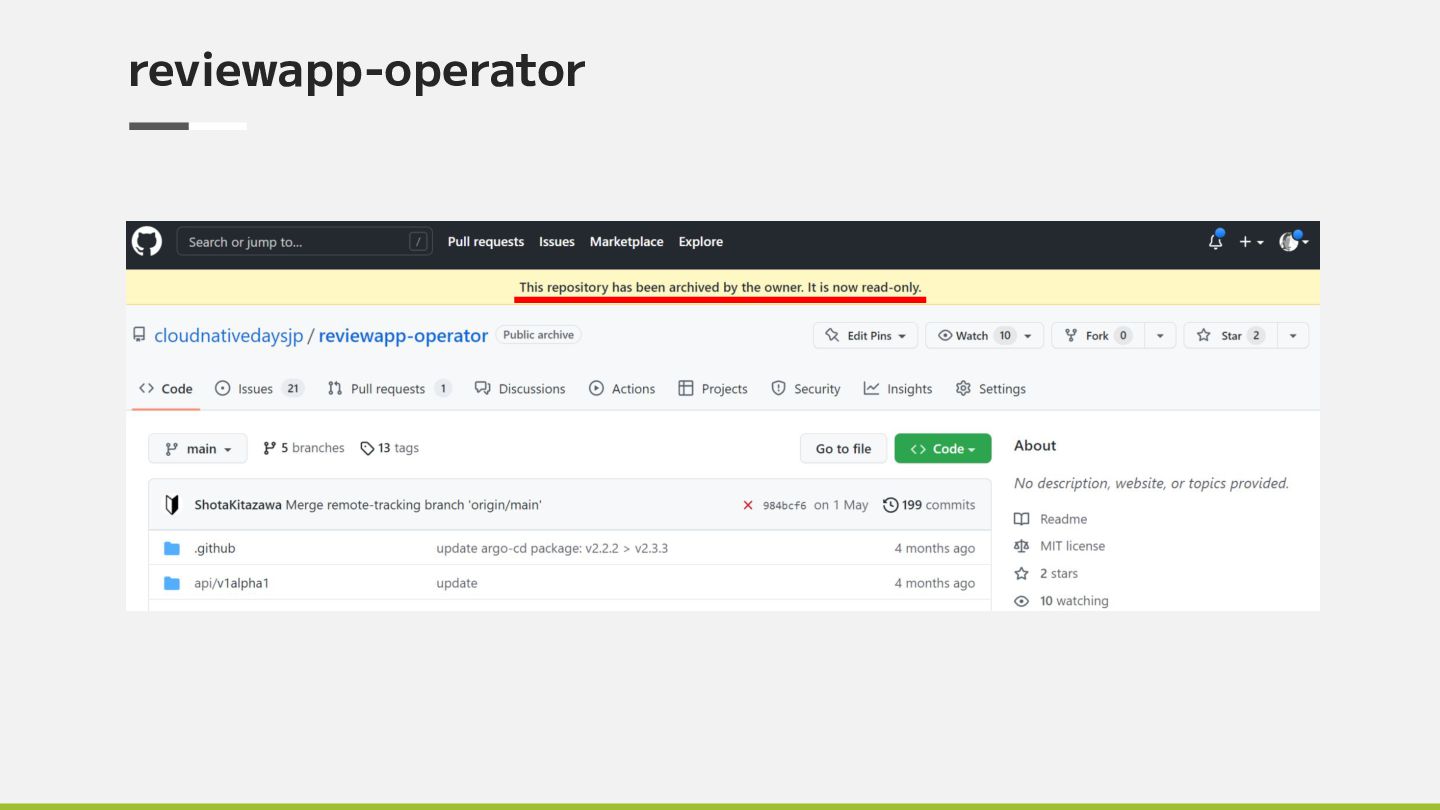Open the main branch selector

198,449
